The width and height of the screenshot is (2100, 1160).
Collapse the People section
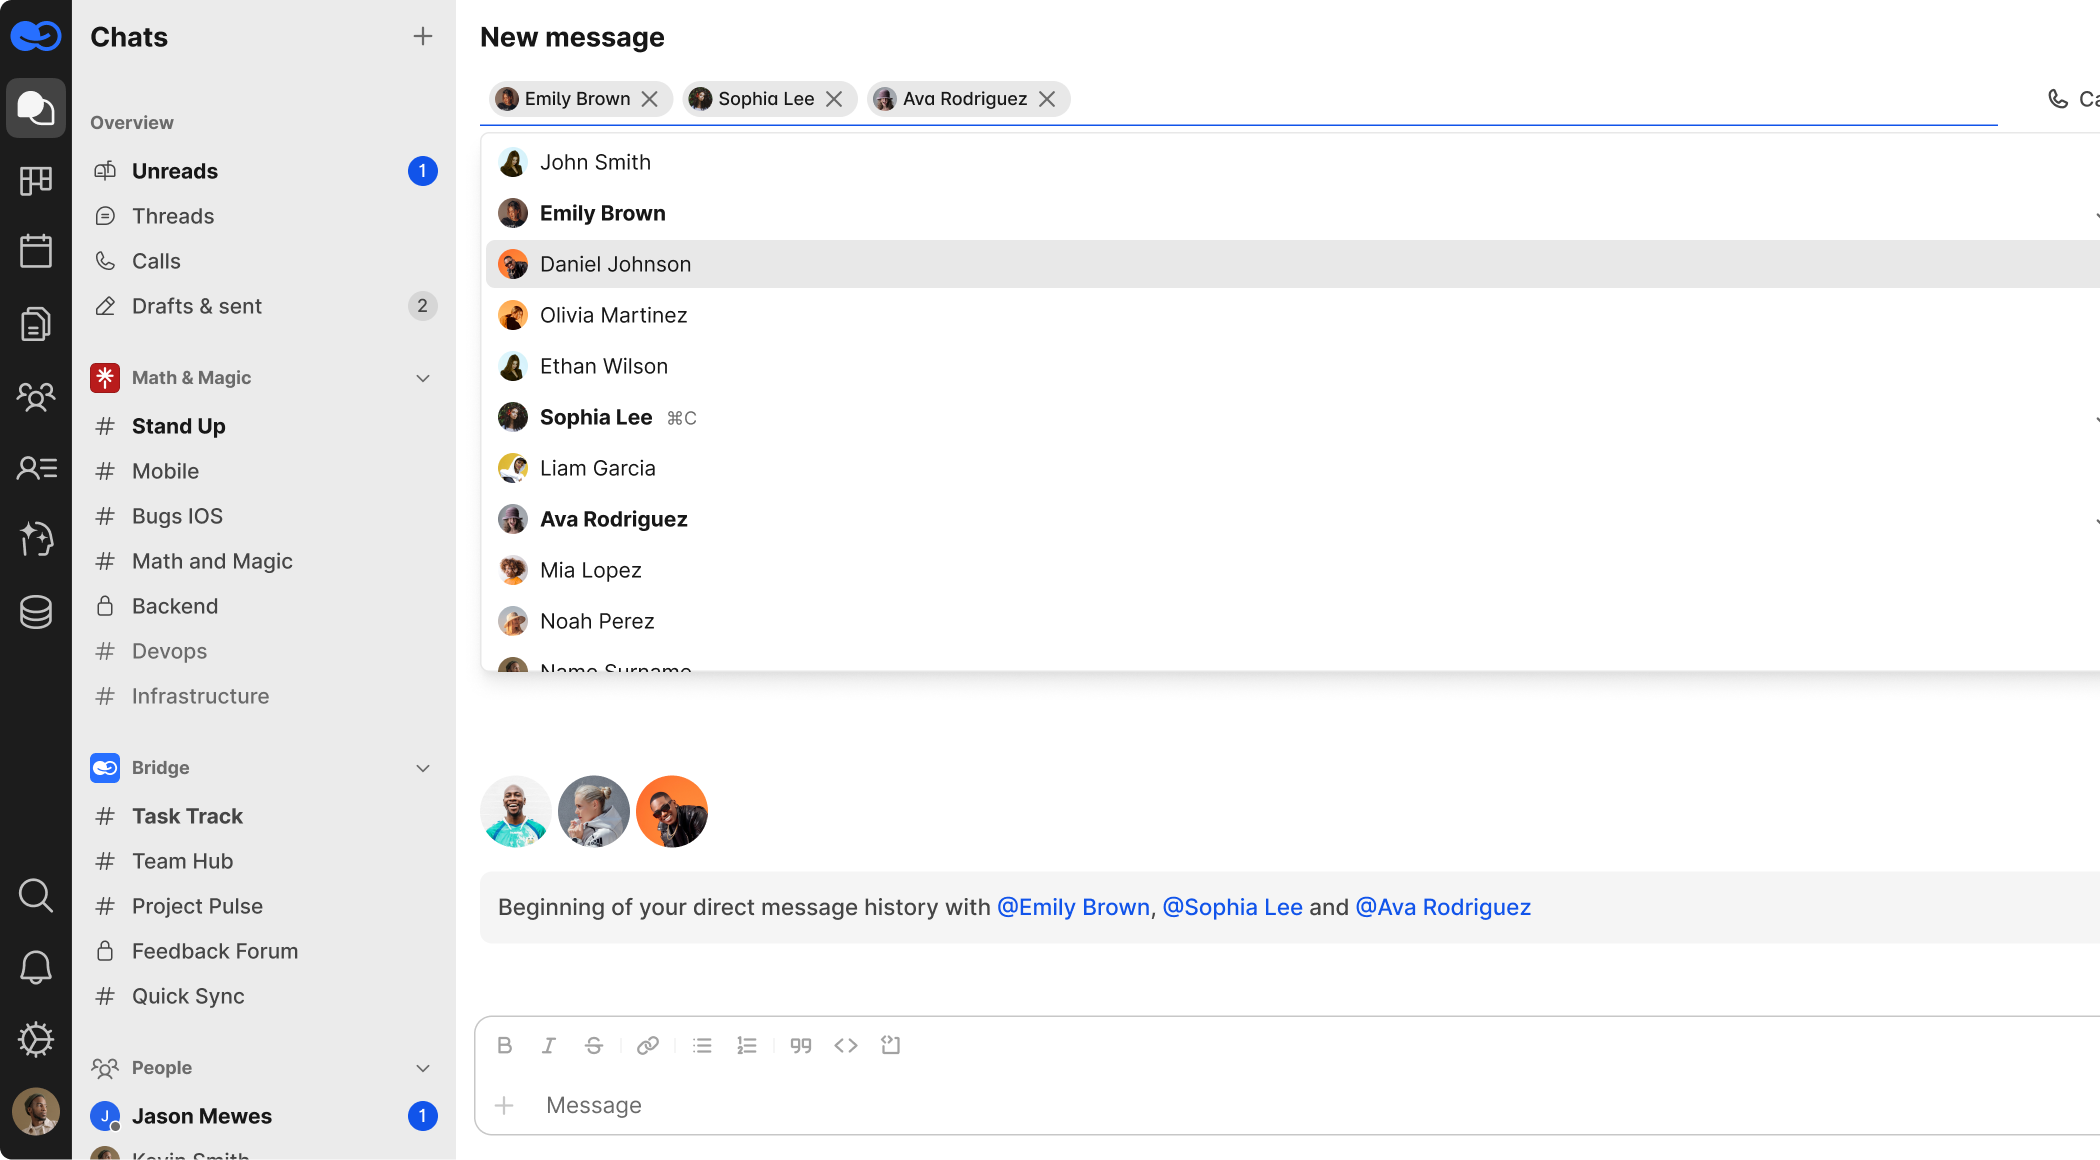pyautogui.click(x=423, y=1068)
